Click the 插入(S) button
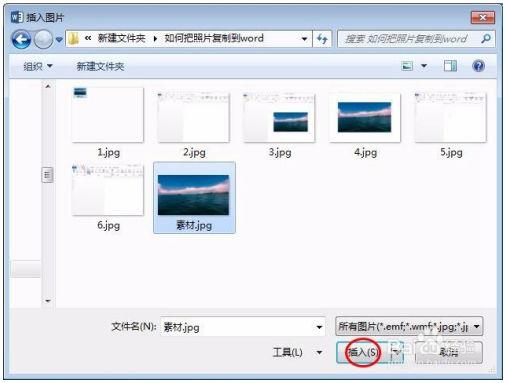The image size is (506, 383). point(363,352)
